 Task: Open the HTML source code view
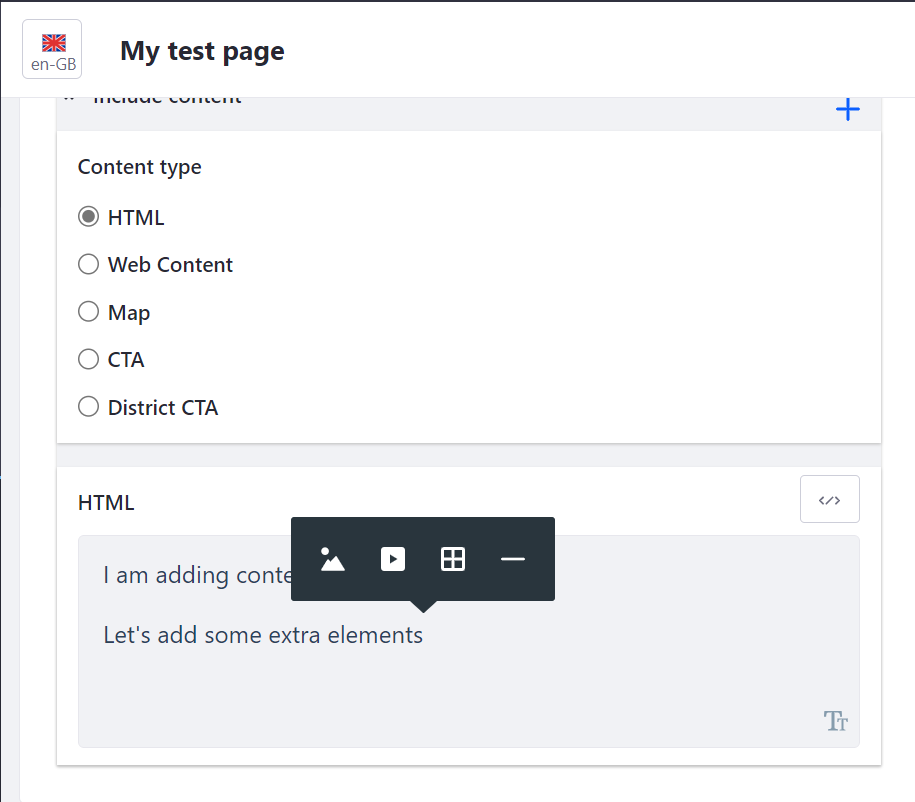tap(830, 498)
